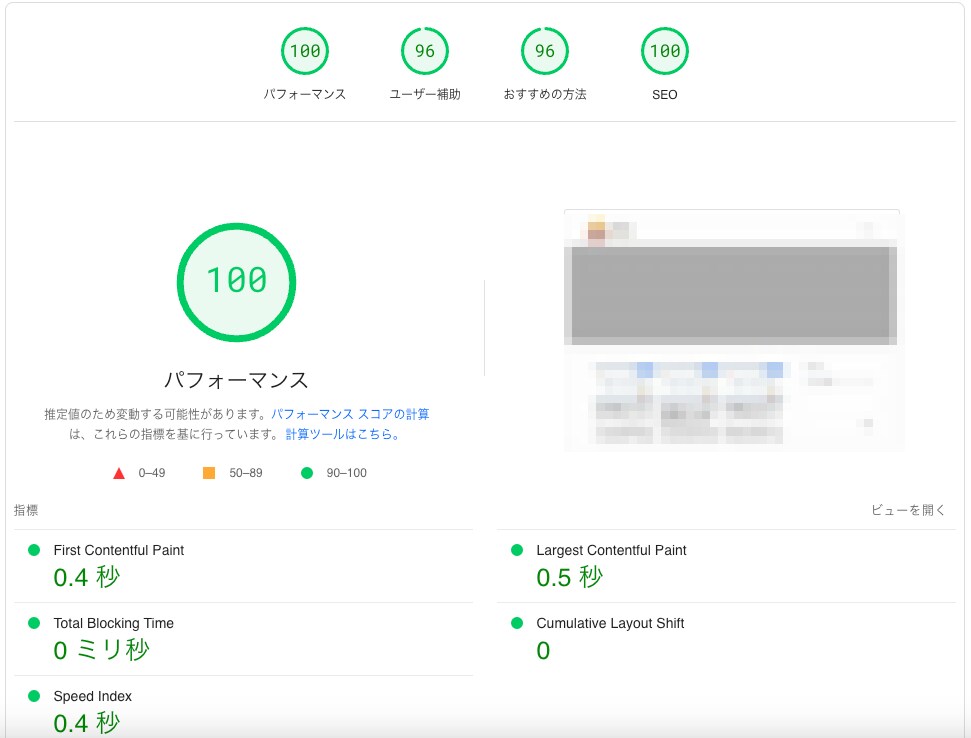Screen dimensions: 971x738
Task: Click the First Contentful Paint label
Action: pos(119,550)
